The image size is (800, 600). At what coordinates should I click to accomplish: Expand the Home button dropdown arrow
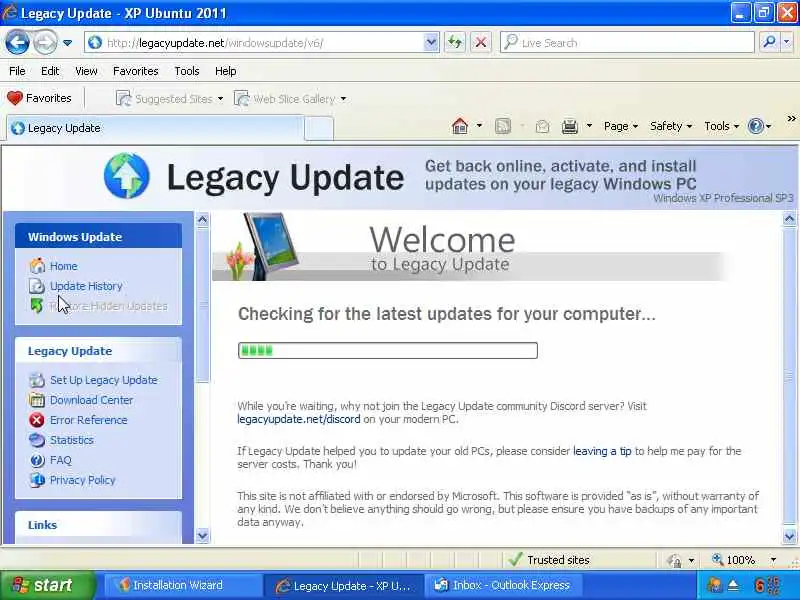click(479, 126)
